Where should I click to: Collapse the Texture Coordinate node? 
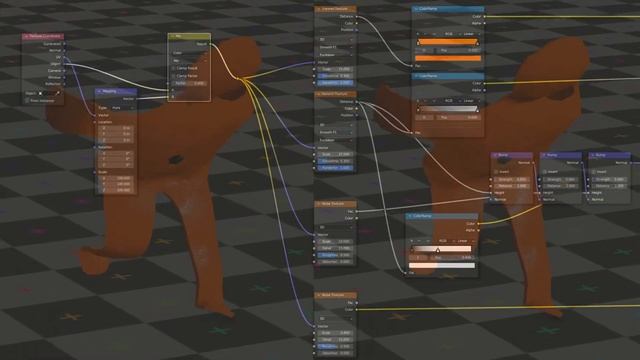27,36
